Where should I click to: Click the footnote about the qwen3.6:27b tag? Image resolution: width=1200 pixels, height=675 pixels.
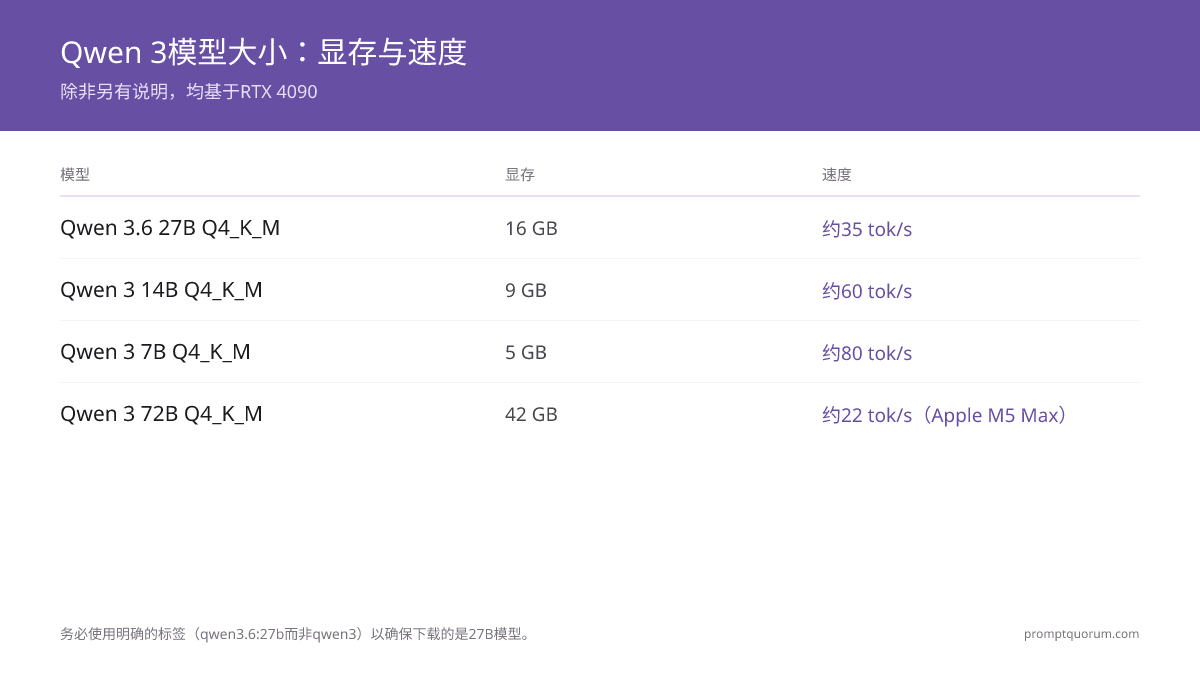298,634
